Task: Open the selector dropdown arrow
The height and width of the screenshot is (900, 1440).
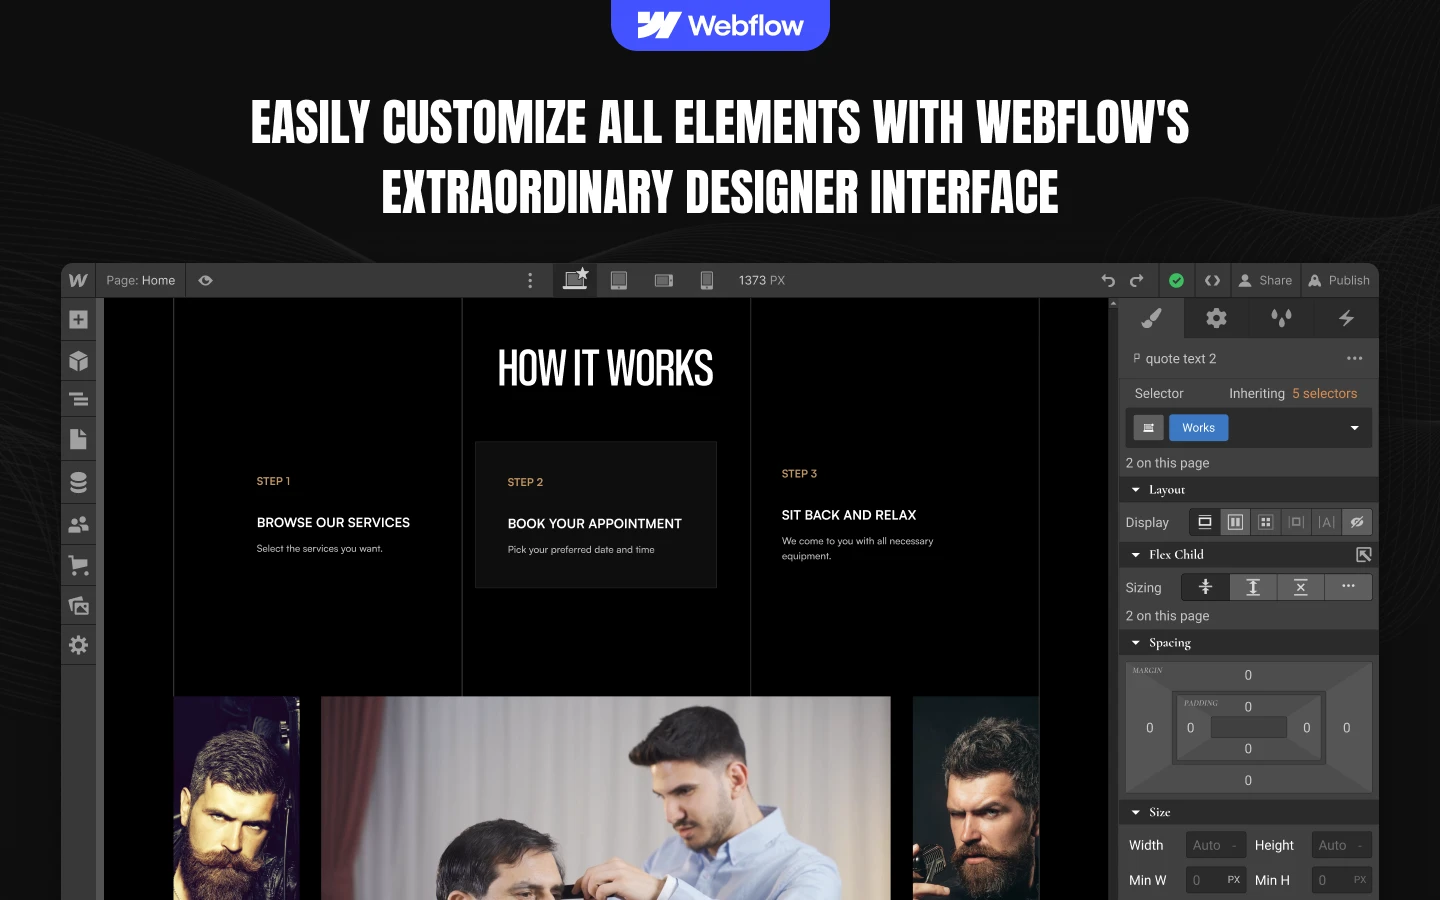Action: (1354, 428)
